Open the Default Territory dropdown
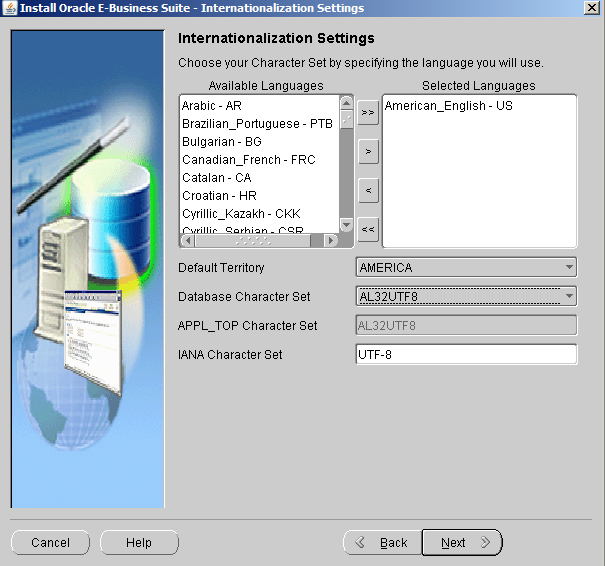 [x=467, y=267]
